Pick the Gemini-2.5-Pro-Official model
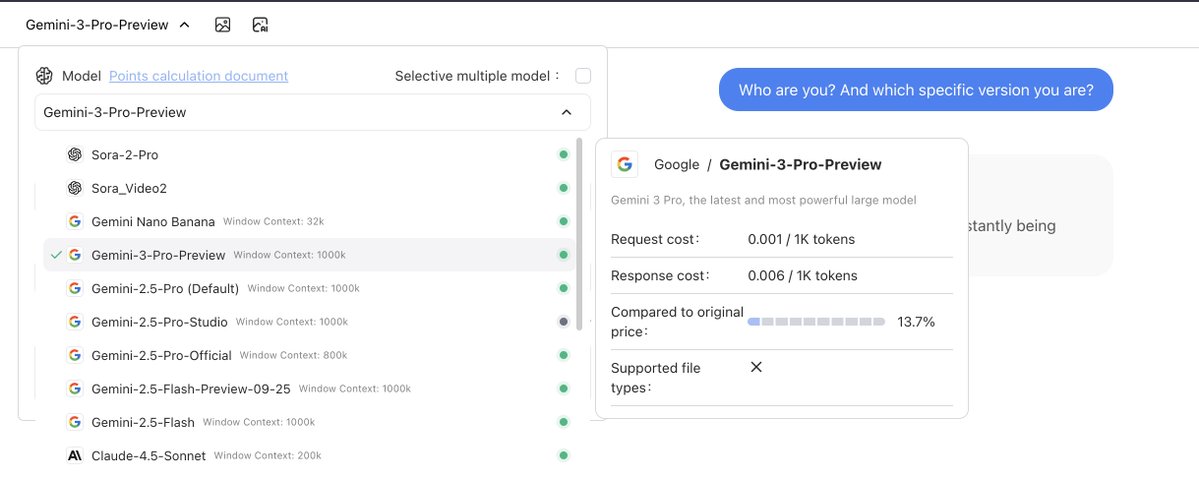 click(x=312, y=355)
